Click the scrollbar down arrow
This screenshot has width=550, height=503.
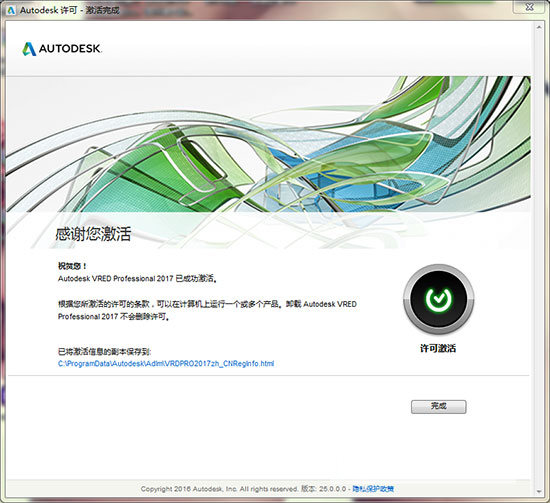coord(539,491)
